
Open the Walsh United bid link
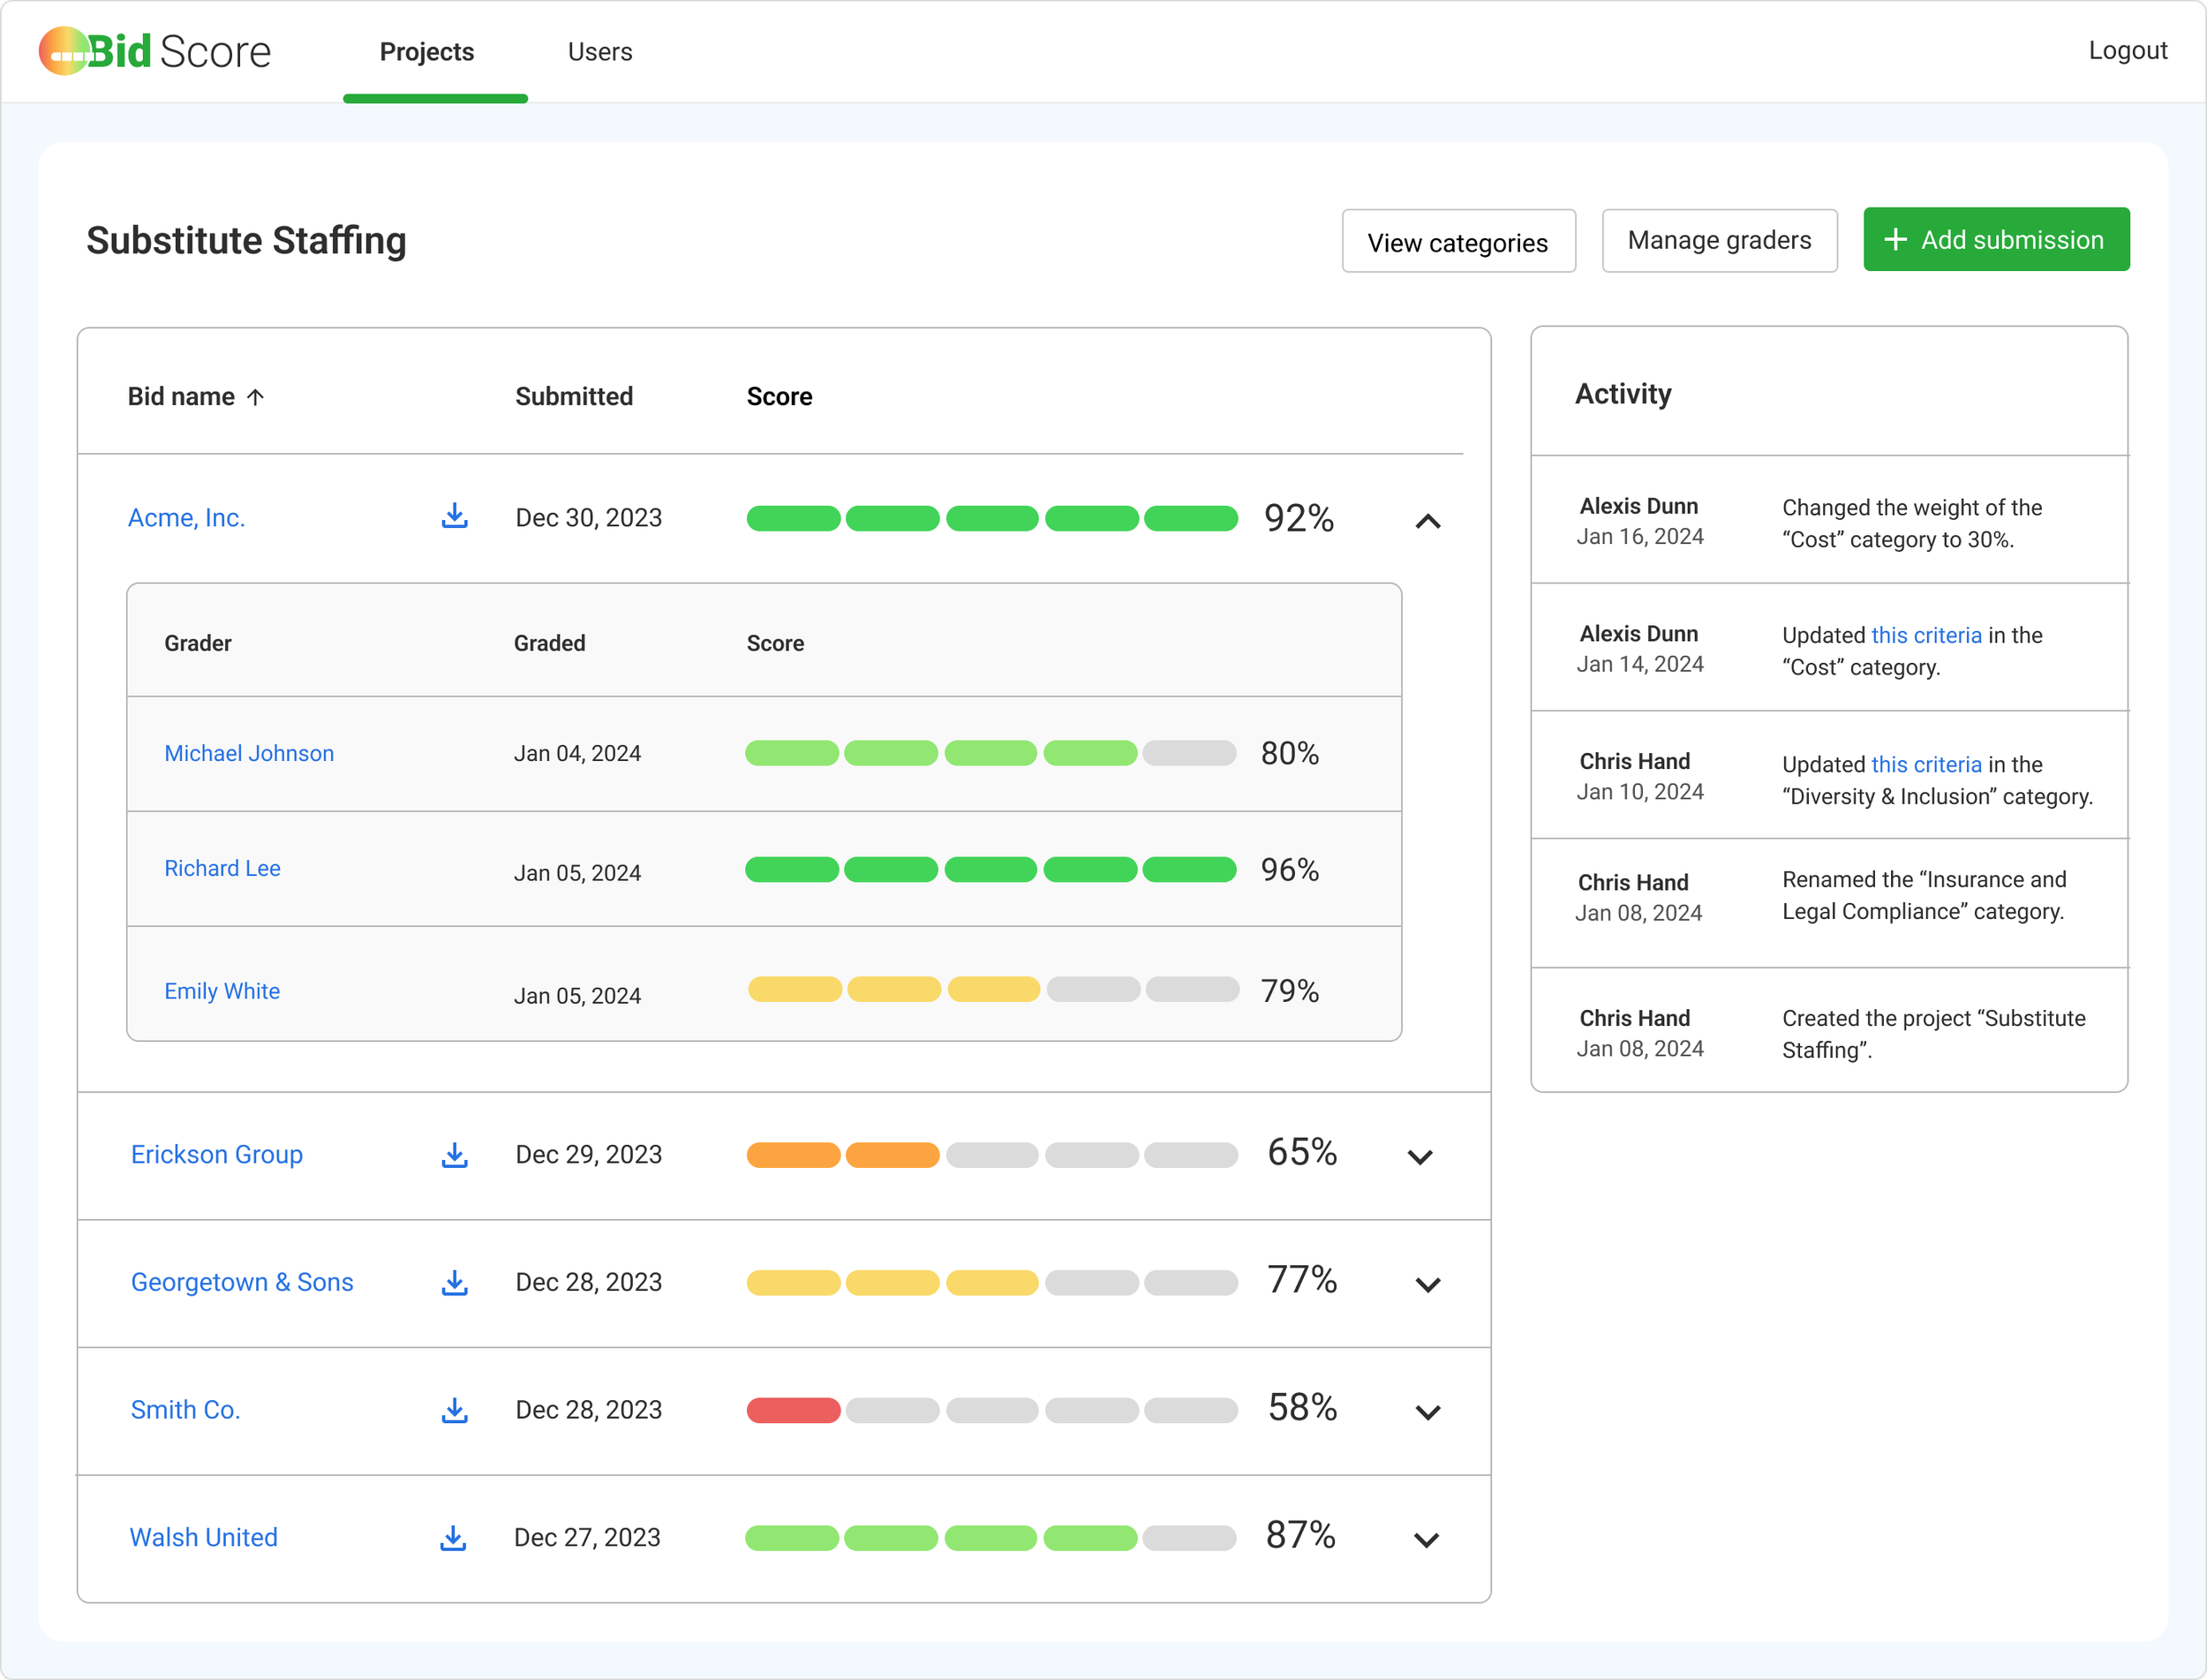pos(204,1538)
